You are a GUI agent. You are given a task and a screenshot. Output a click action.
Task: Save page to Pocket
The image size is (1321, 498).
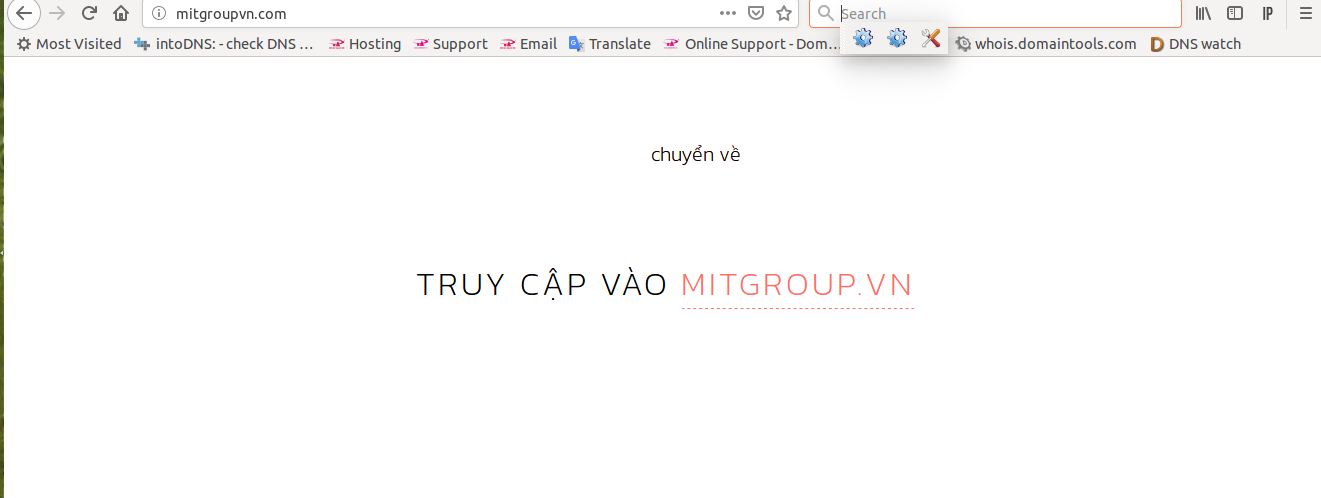(x=756, y=14)
